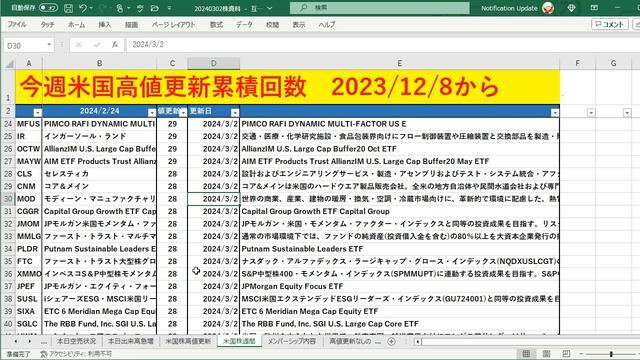Viewport: 640px width, 360px height.
Task: Switch to the 高値更新なしの sheet tab
Action: 350,341
